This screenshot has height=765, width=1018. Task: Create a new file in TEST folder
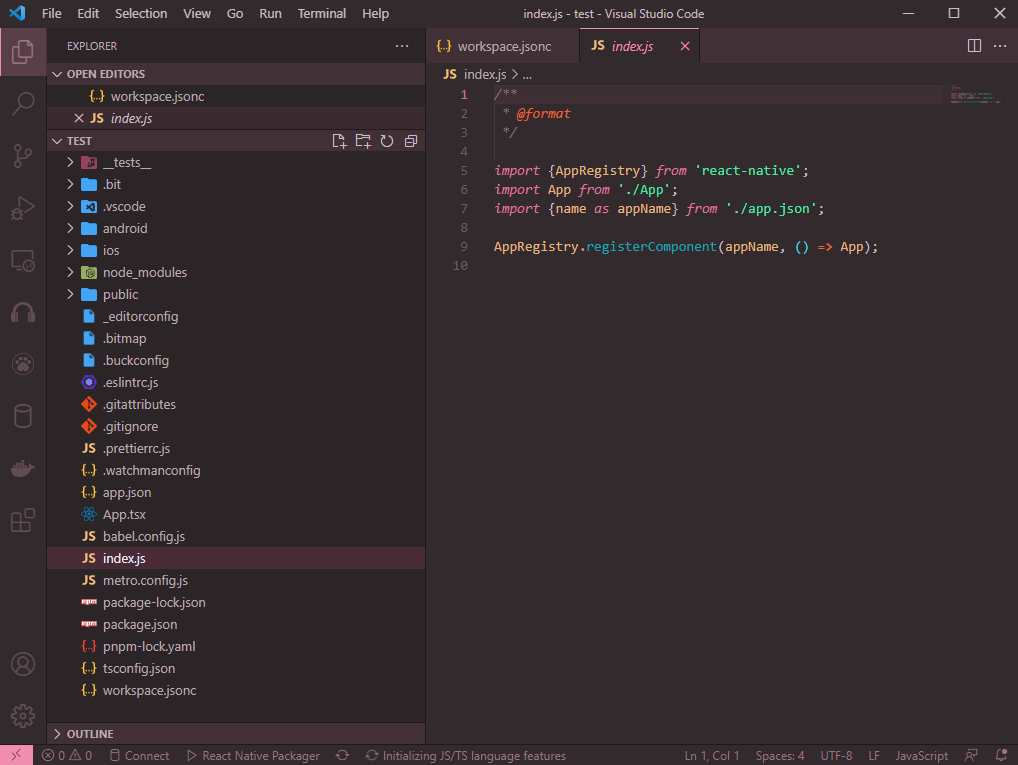[x=339, y=141]
